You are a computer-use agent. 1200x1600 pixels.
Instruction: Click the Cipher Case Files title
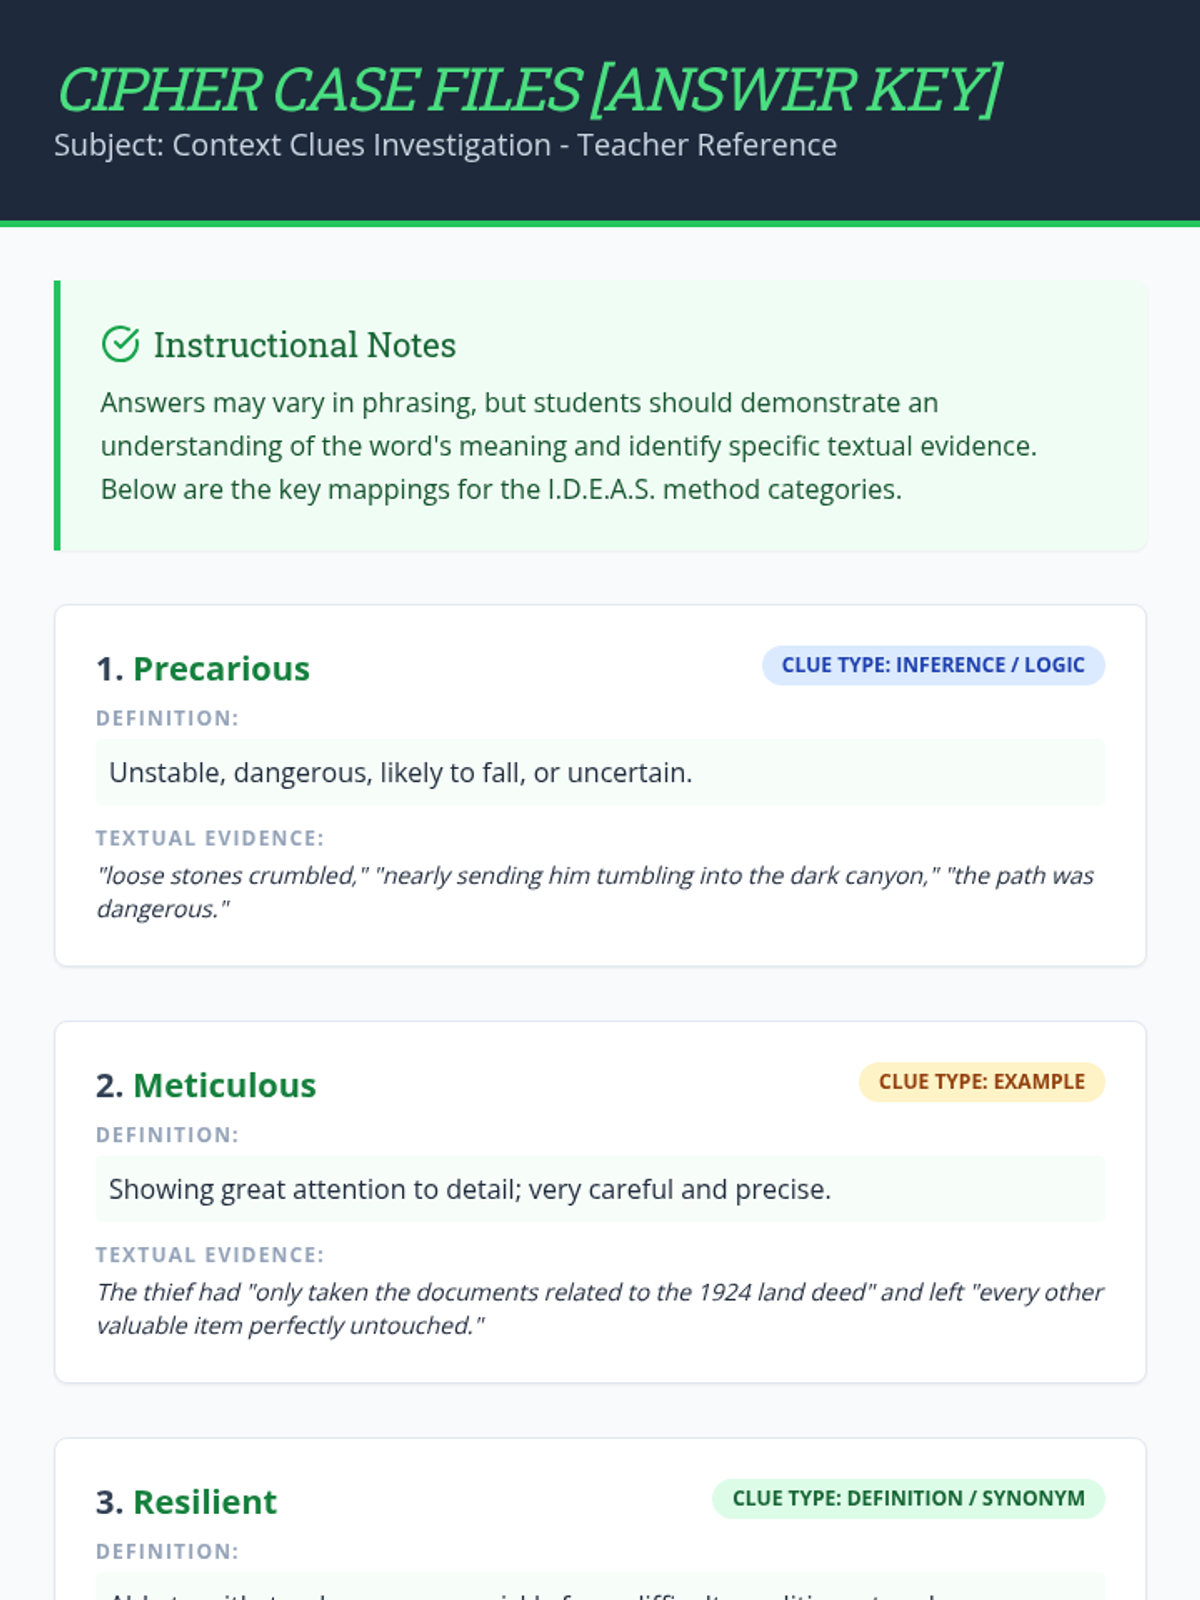point(528,90)
